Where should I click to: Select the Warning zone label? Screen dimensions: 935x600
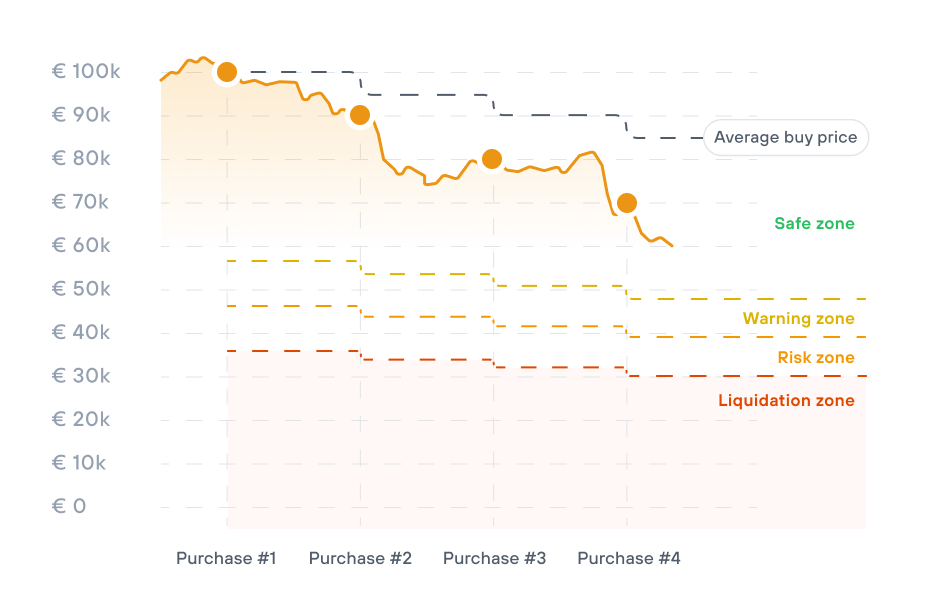click(x=798, y=319)
